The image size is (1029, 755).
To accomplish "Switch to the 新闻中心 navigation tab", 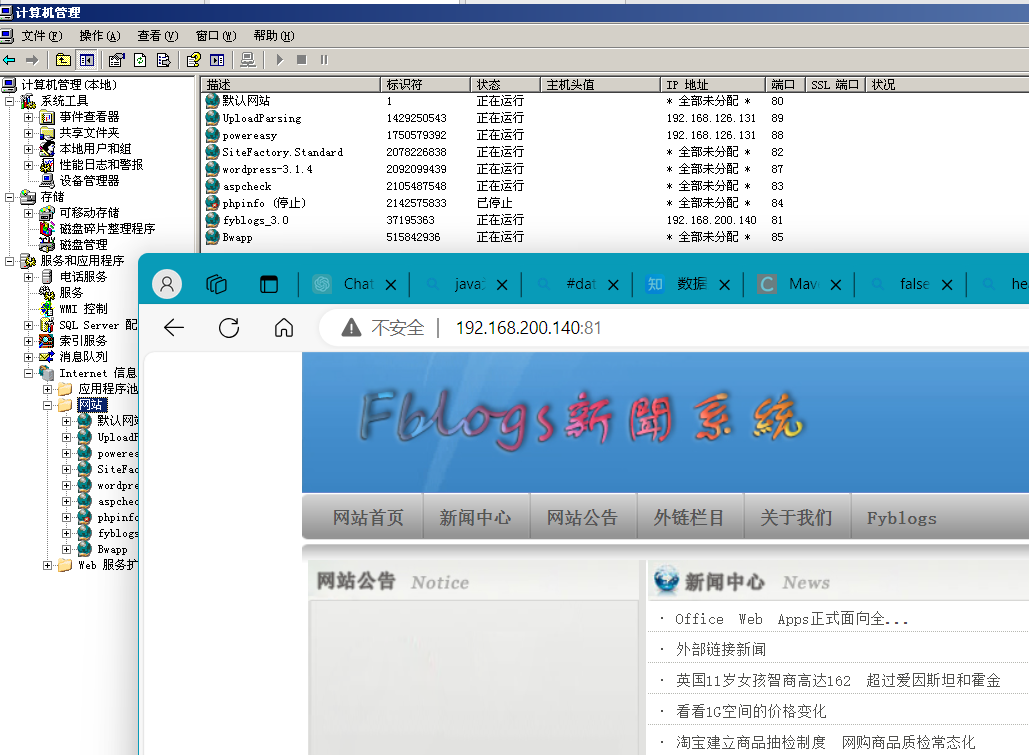I will click(476, 517).
